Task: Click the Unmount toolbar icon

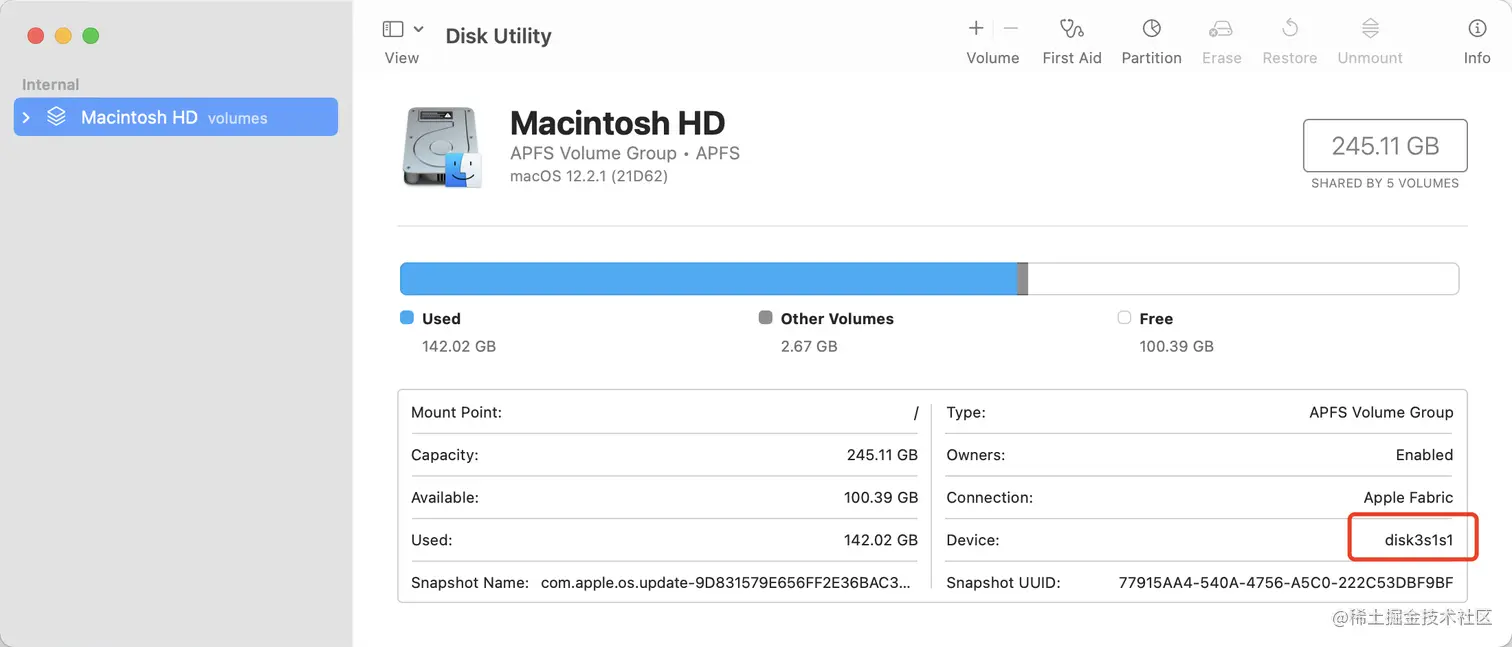Action: click(1370, 29)
